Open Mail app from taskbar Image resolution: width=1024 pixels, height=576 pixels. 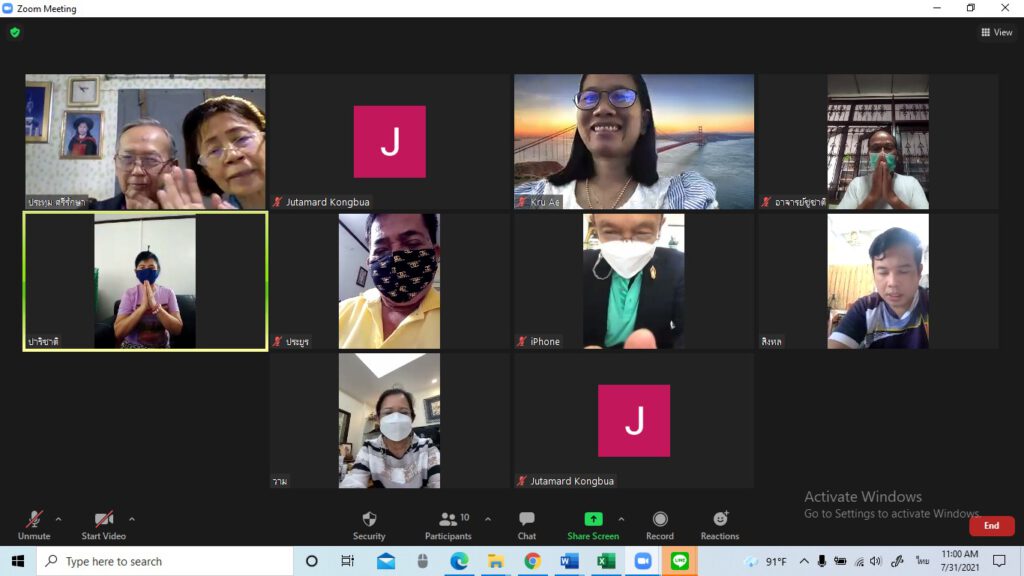click(x=385, y=561)
